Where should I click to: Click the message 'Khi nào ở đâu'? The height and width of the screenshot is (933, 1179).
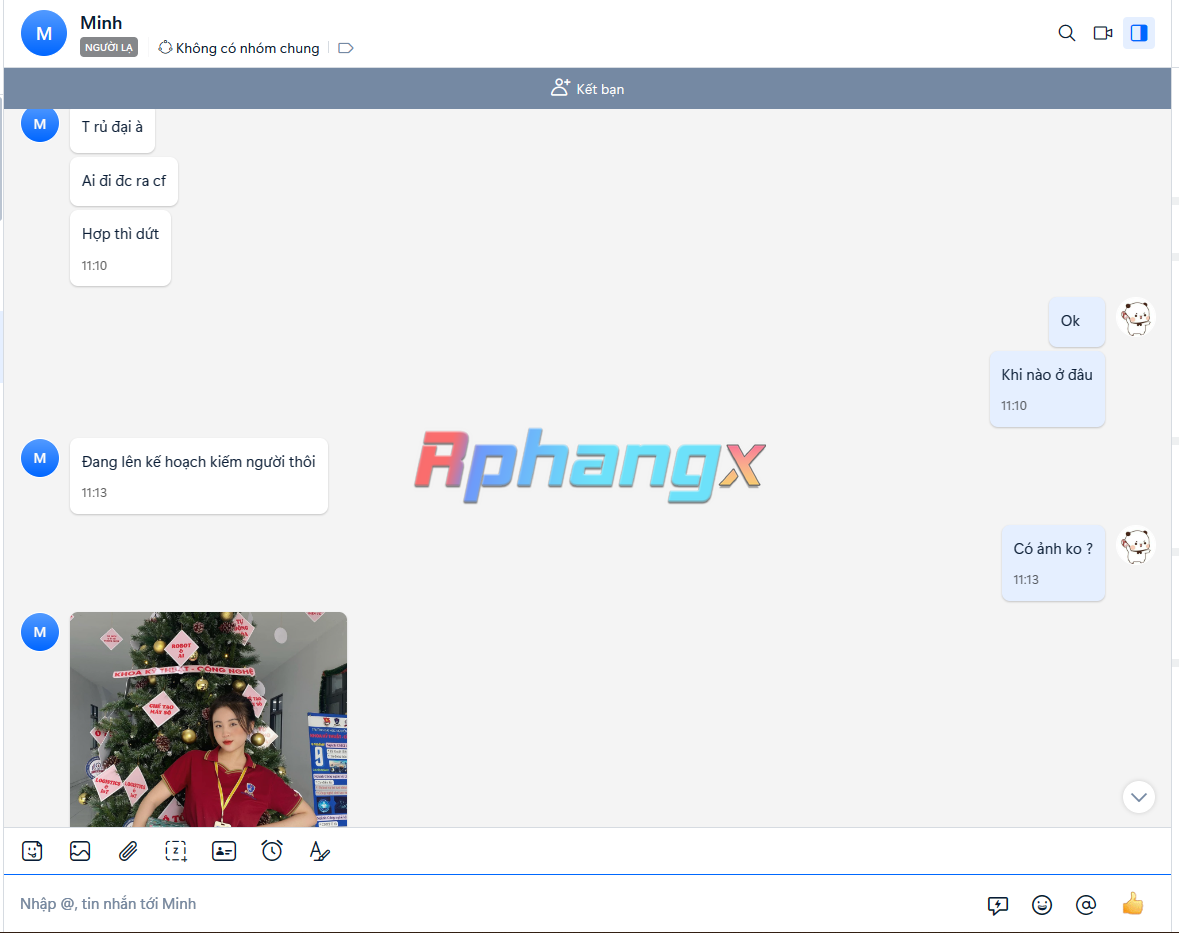(1047, 389)
